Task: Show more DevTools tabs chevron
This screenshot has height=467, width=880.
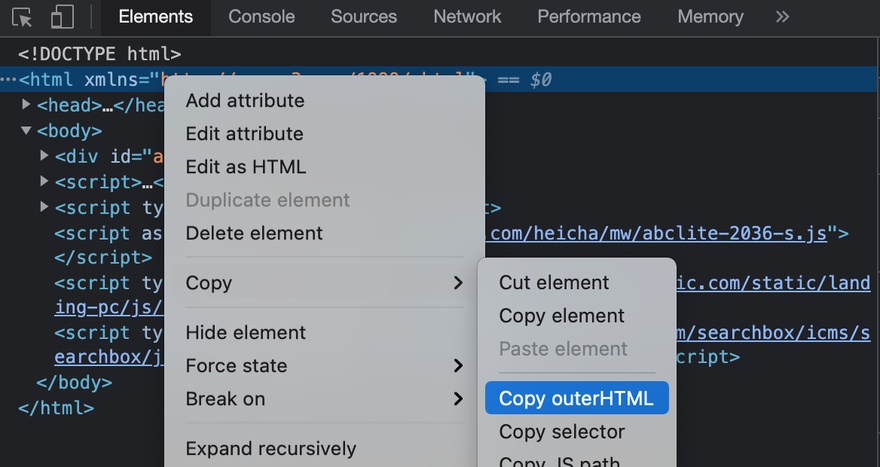Action: coord(782,17)
